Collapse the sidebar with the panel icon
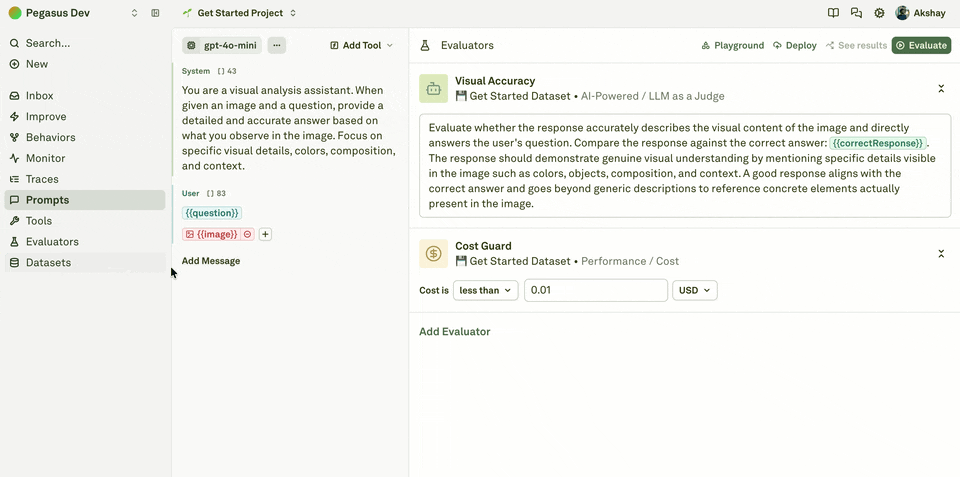 coord(156,13)
